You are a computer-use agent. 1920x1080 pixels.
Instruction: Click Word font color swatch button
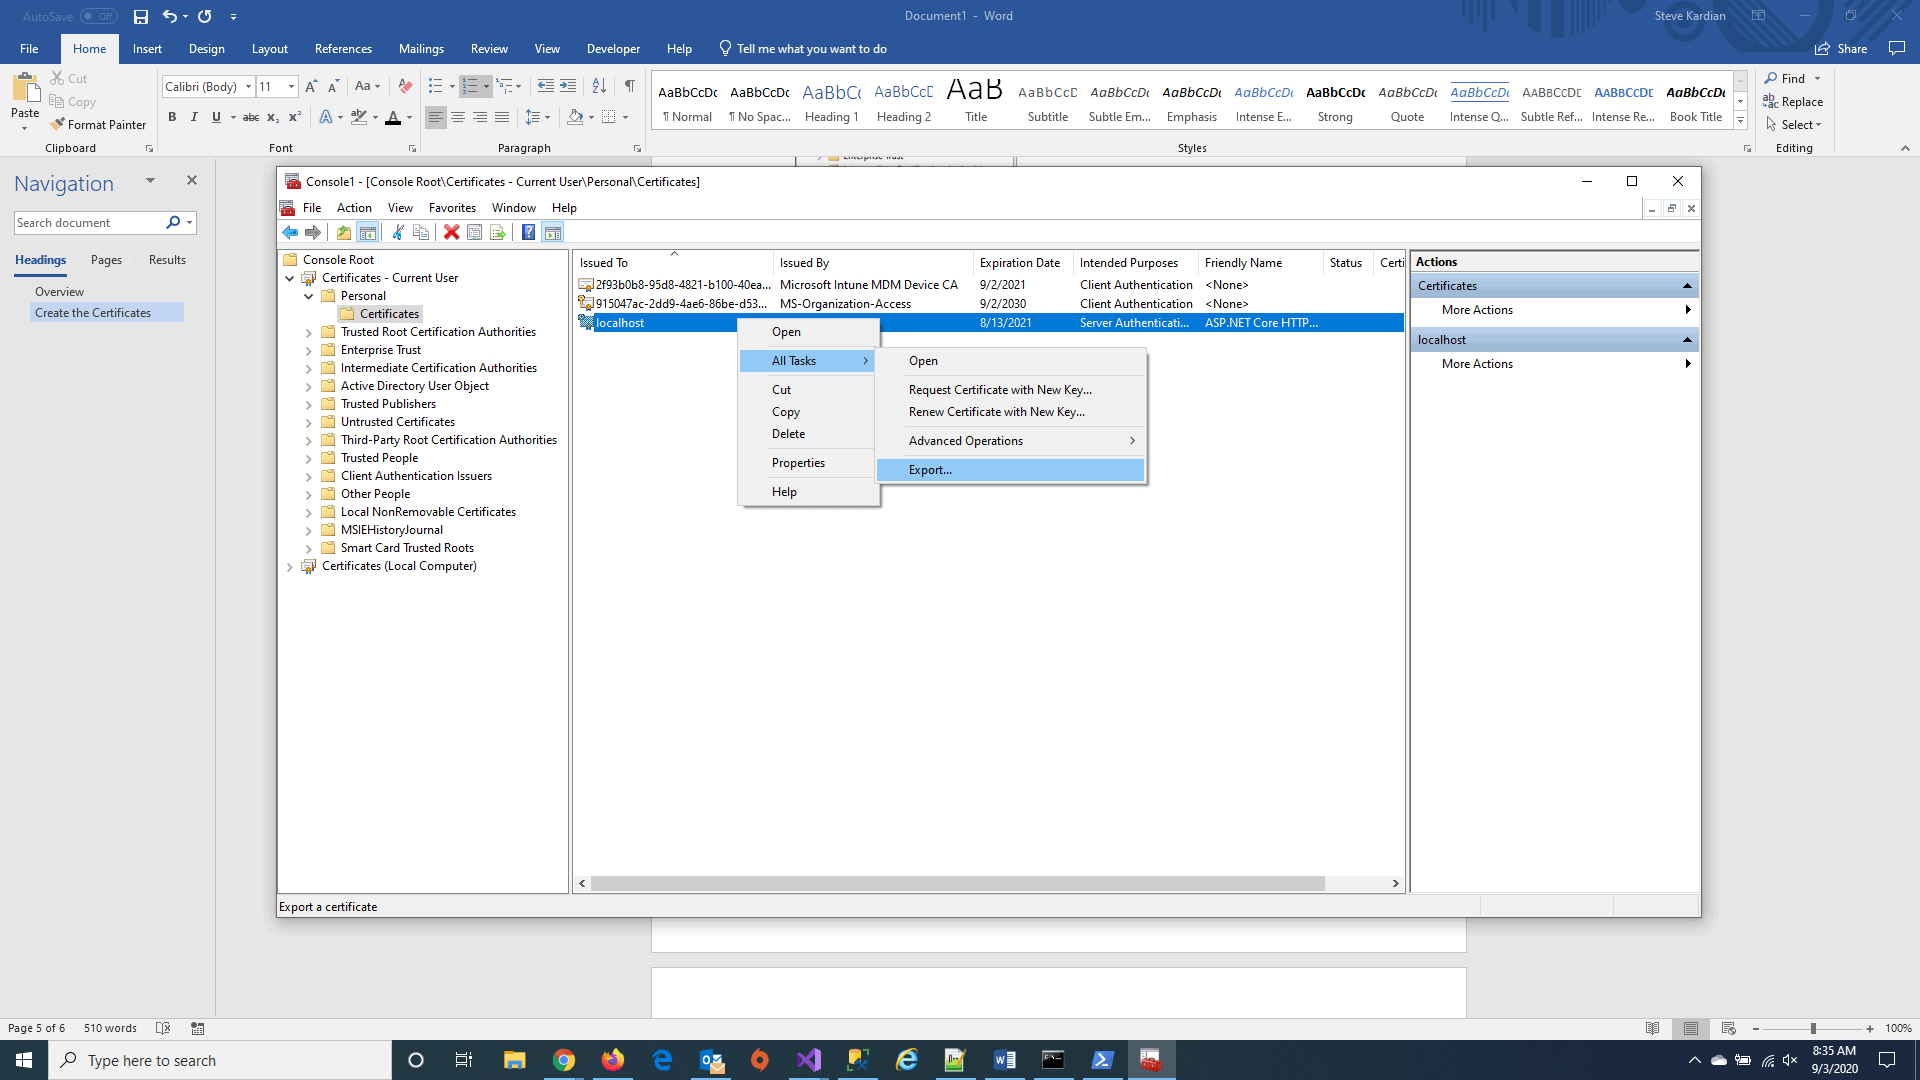click(393, 117)
